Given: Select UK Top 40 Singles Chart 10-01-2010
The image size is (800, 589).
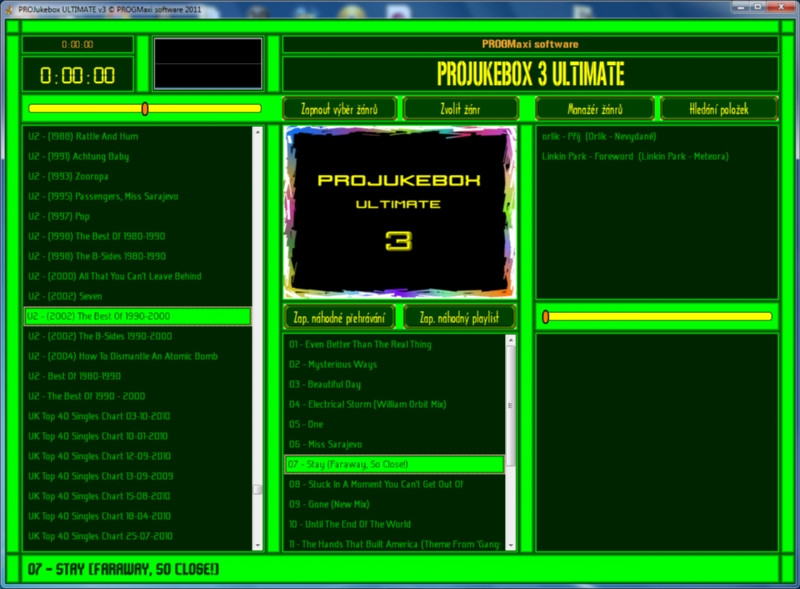Looking at the screenshot, I should point(137,436).
